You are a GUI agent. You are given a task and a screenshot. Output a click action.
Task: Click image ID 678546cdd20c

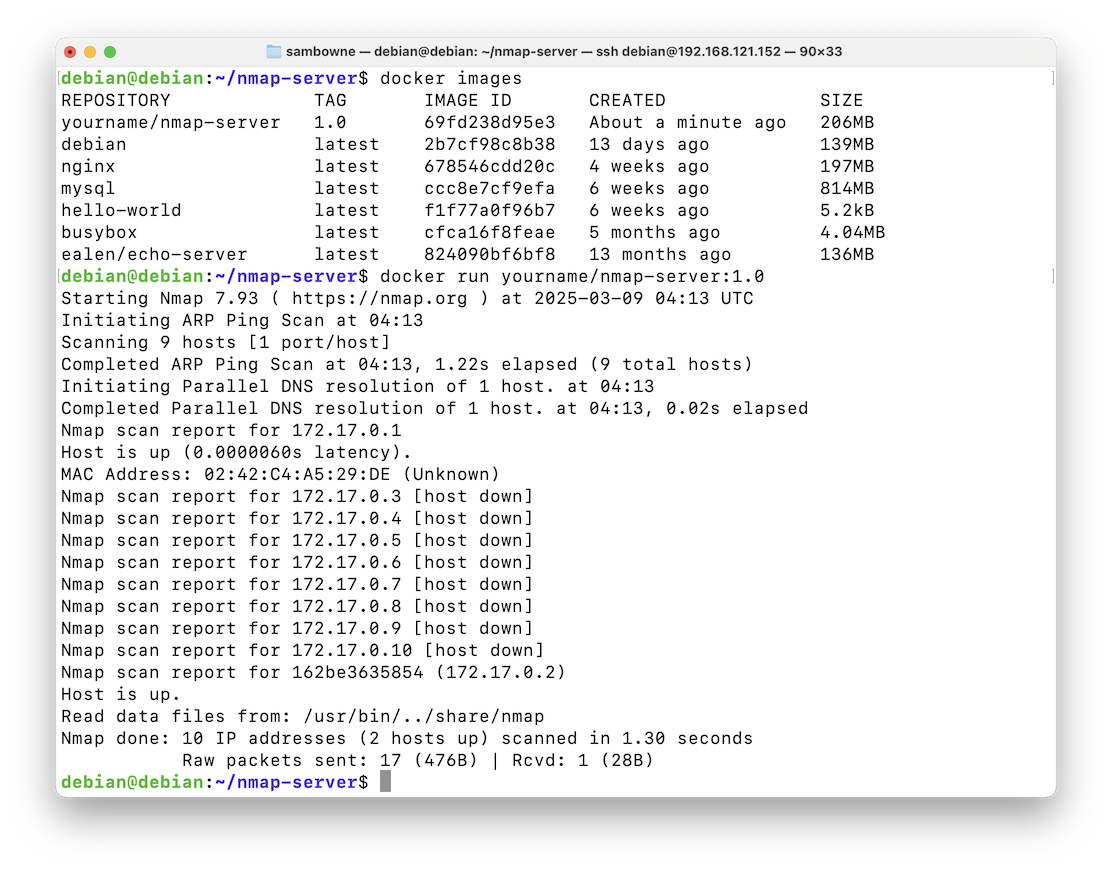click(489, 166)
